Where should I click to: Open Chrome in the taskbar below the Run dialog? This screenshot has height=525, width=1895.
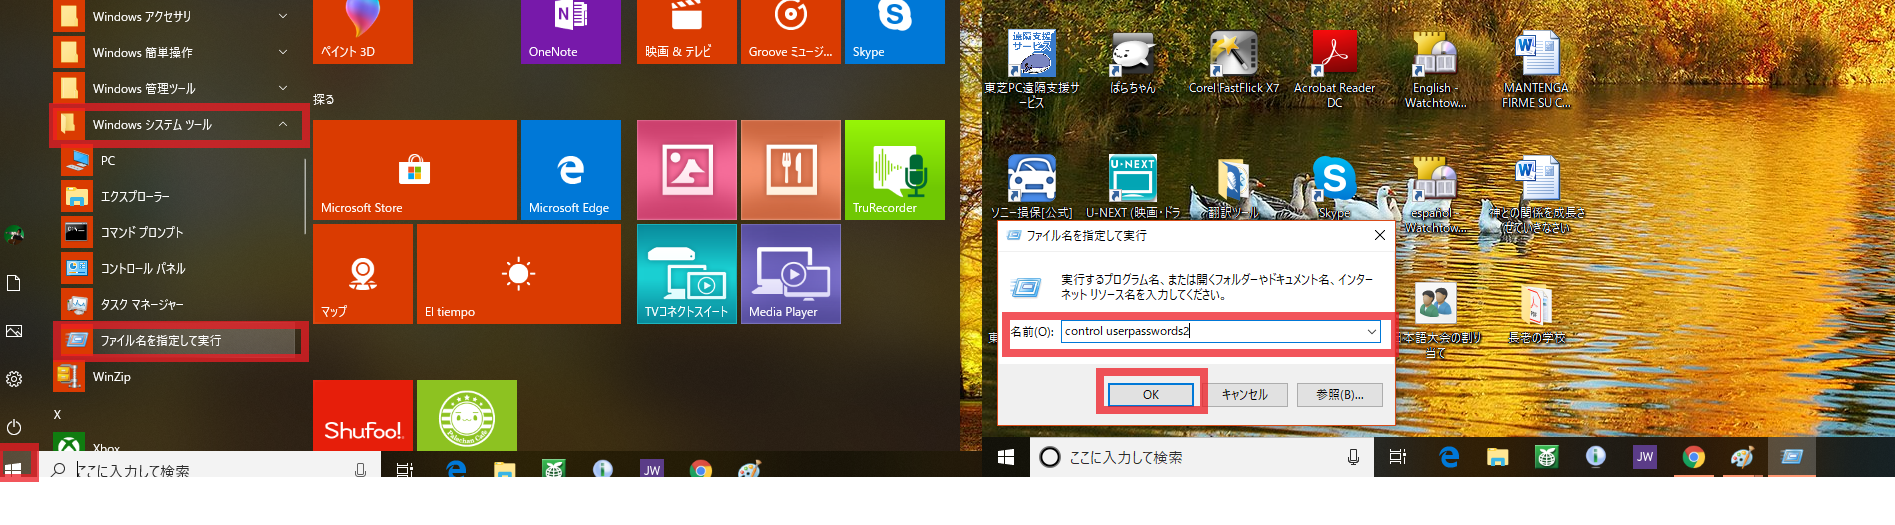(x=1693, y=457)
